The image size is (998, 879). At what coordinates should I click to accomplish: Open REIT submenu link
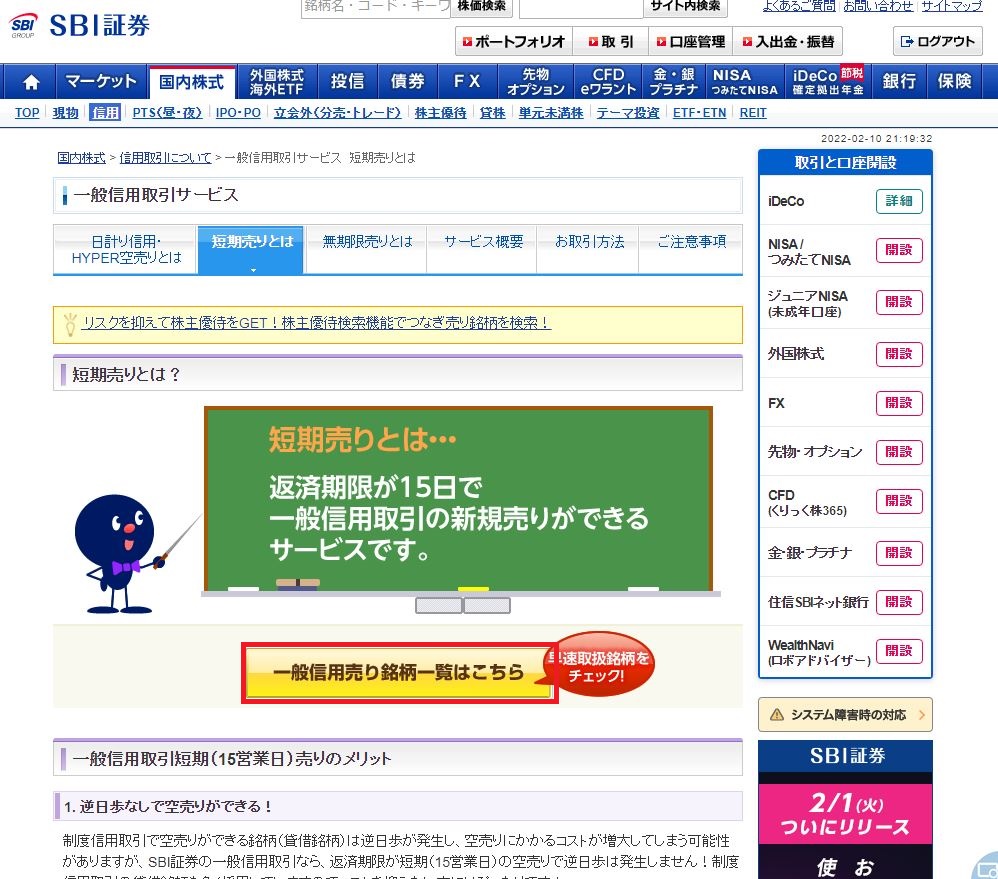coord(753,113)
